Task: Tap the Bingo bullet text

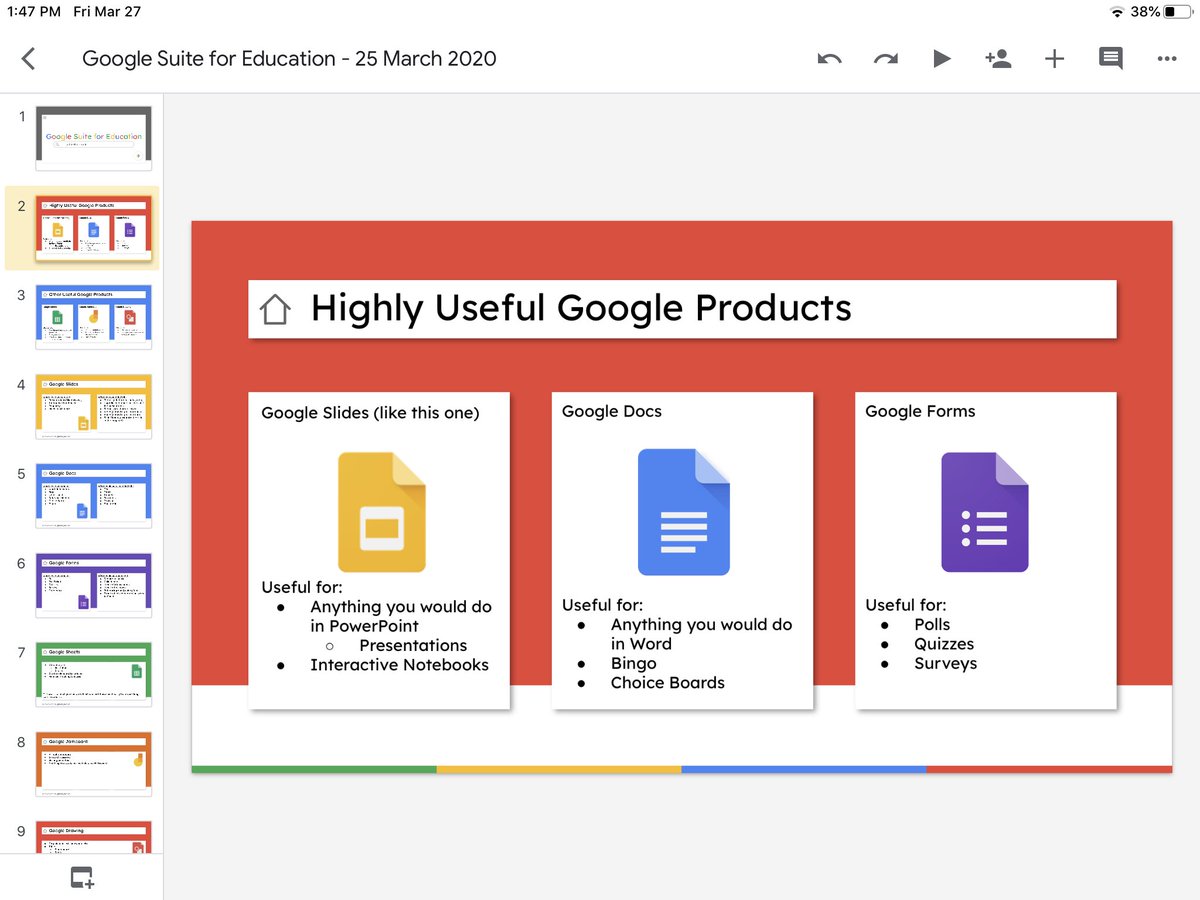Action: pyautogui.click(x=634, y=664)
